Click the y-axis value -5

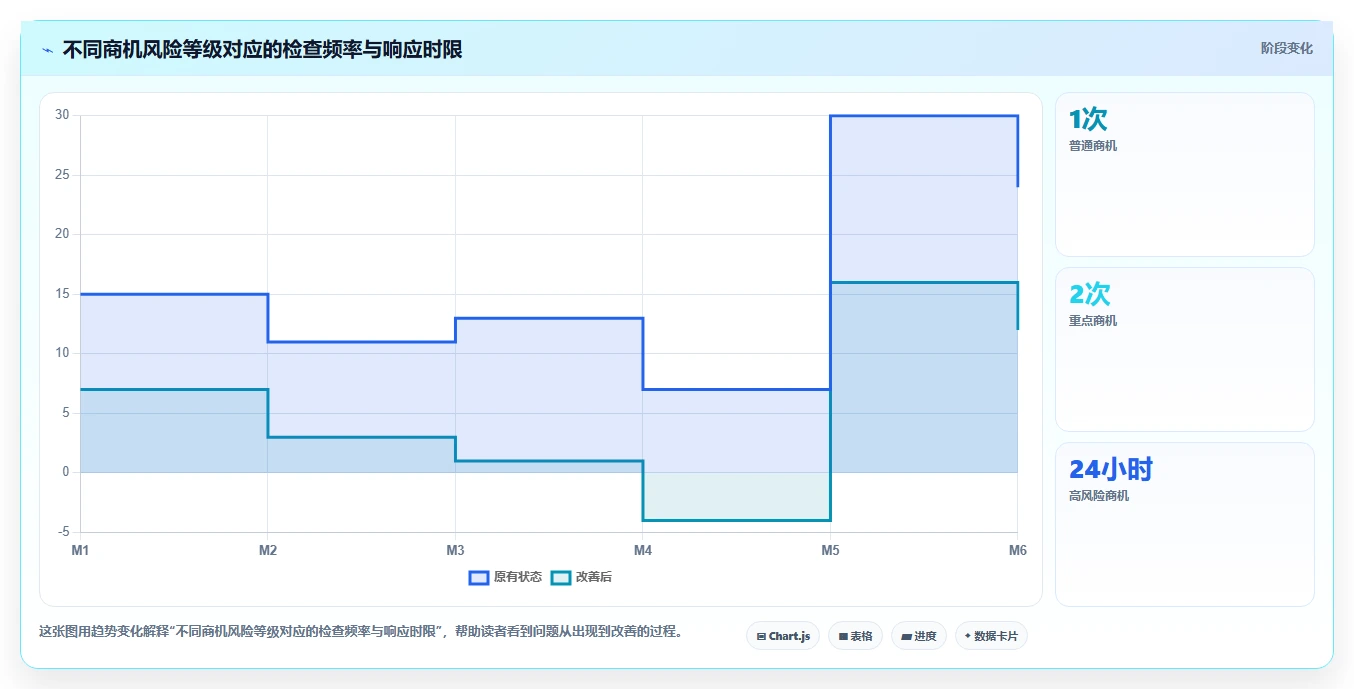tap(64, 532)
